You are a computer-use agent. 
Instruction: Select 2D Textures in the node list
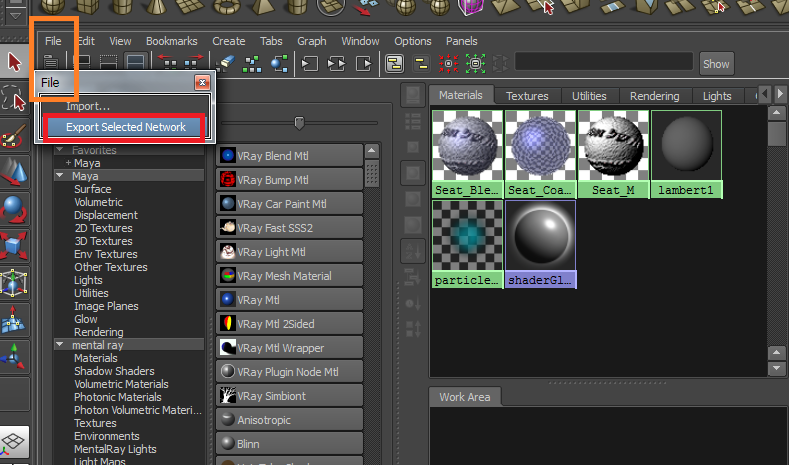tap(103, 228)
